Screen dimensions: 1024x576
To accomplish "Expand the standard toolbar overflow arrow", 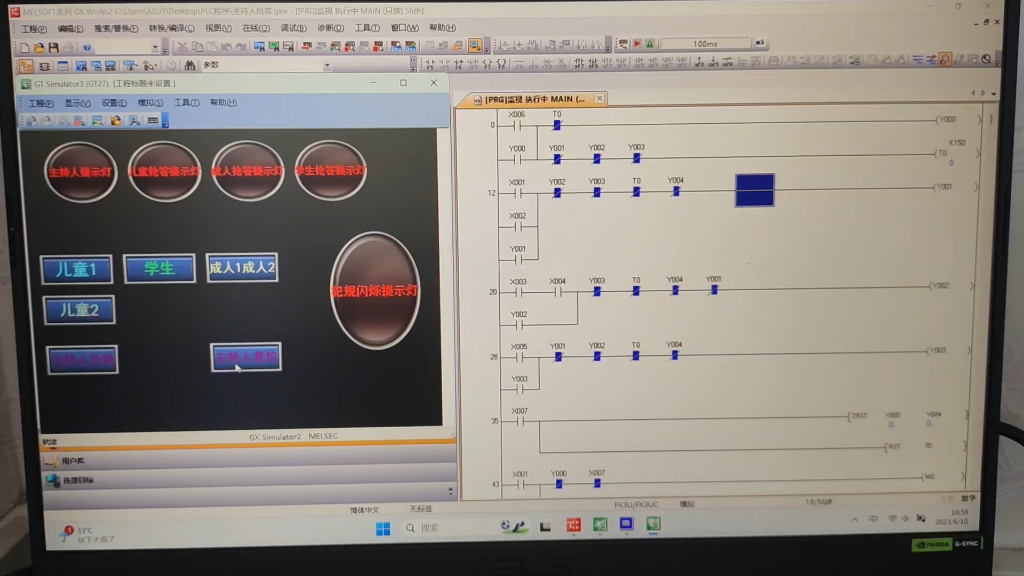I will [165, 48].
